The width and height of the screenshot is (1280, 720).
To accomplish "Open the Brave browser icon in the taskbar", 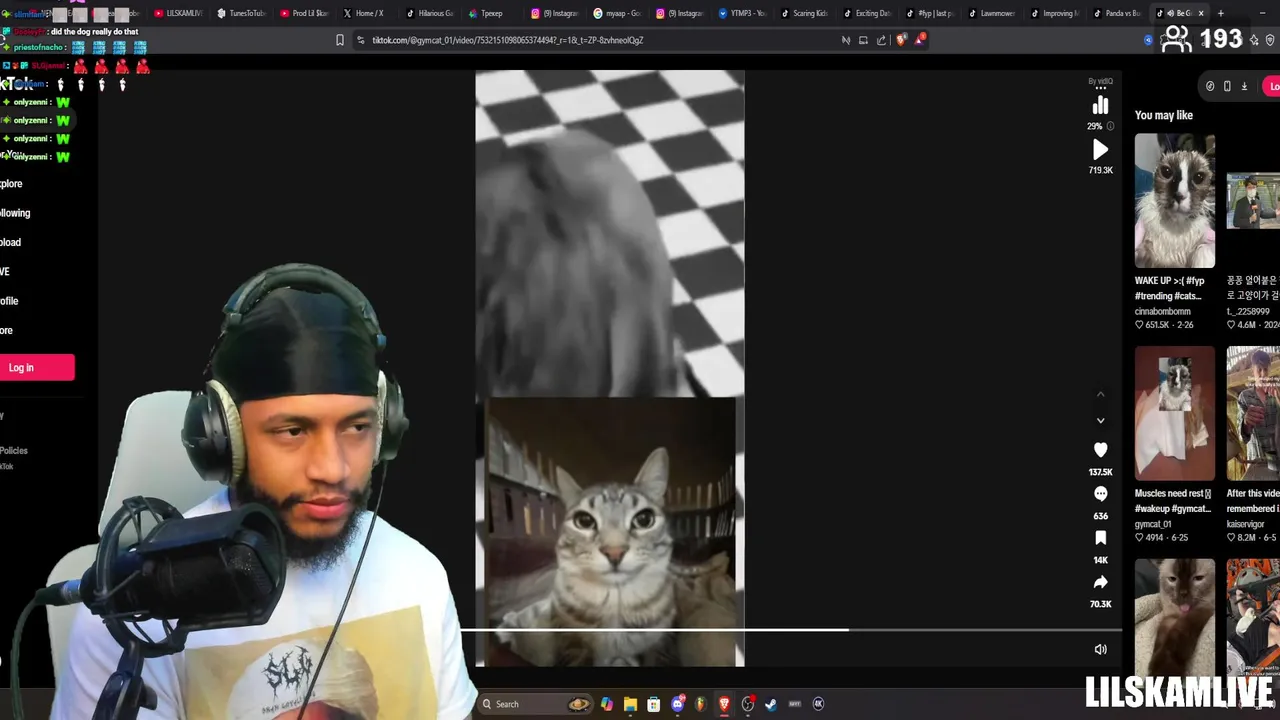I will point(724,704).
